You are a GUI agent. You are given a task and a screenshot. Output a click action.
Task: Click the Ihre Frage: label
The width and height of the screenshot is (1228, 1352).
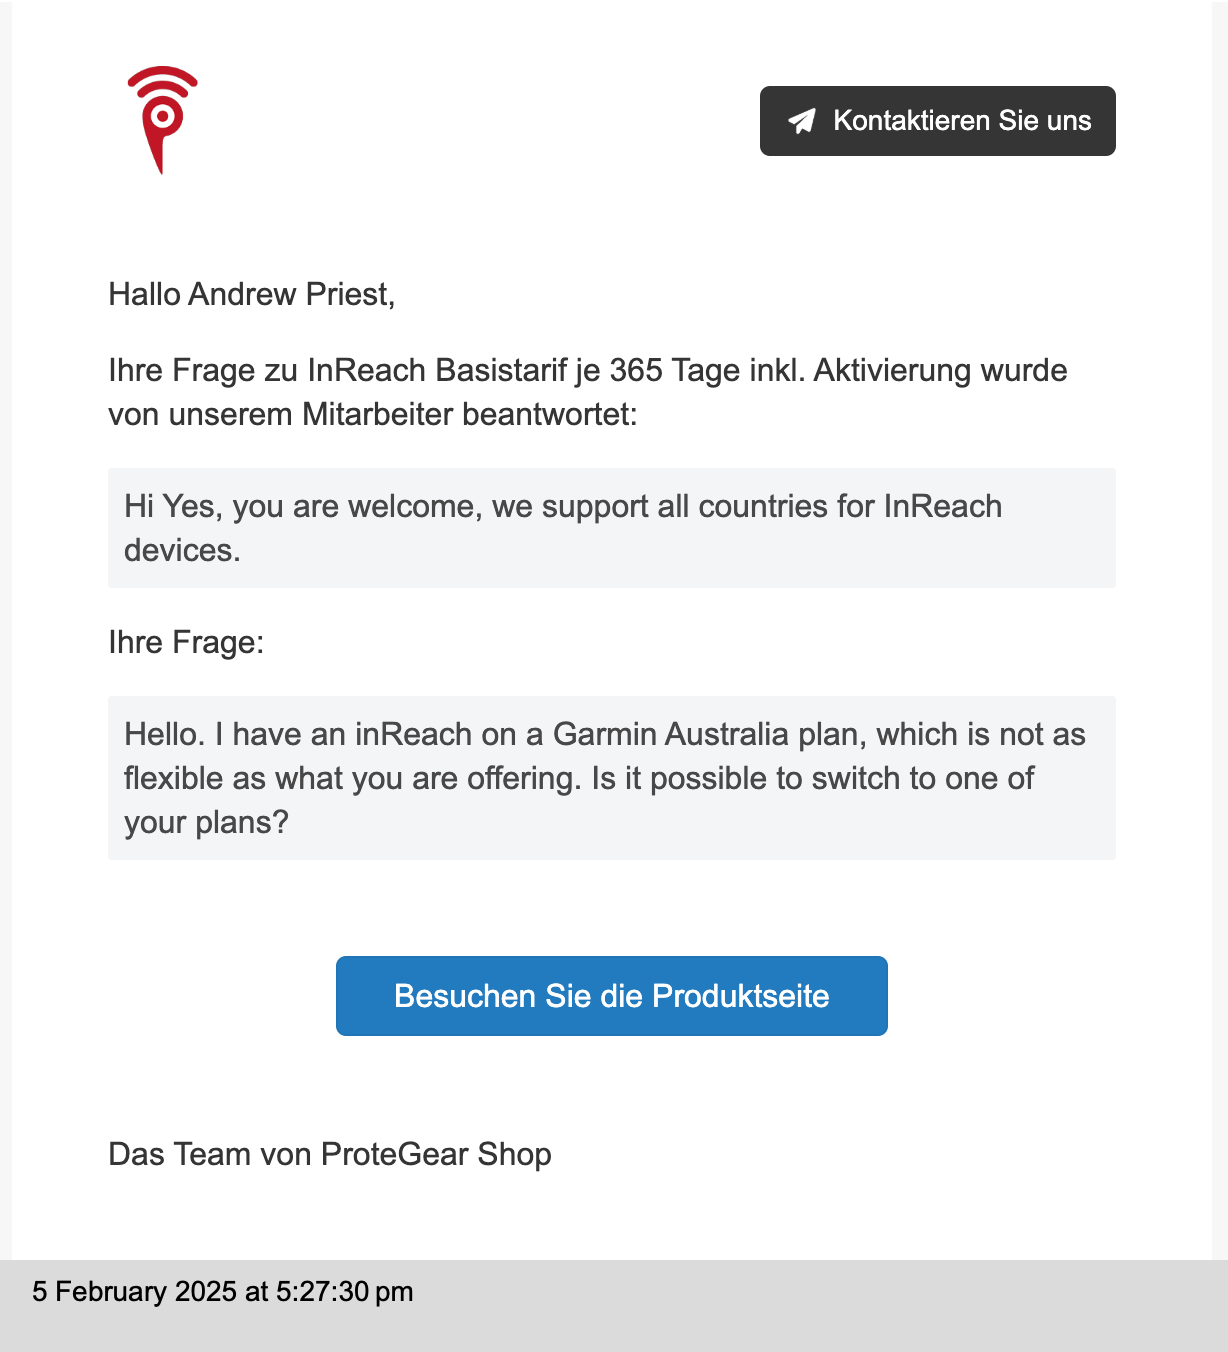pyautogui.click(x=186, y=642)
